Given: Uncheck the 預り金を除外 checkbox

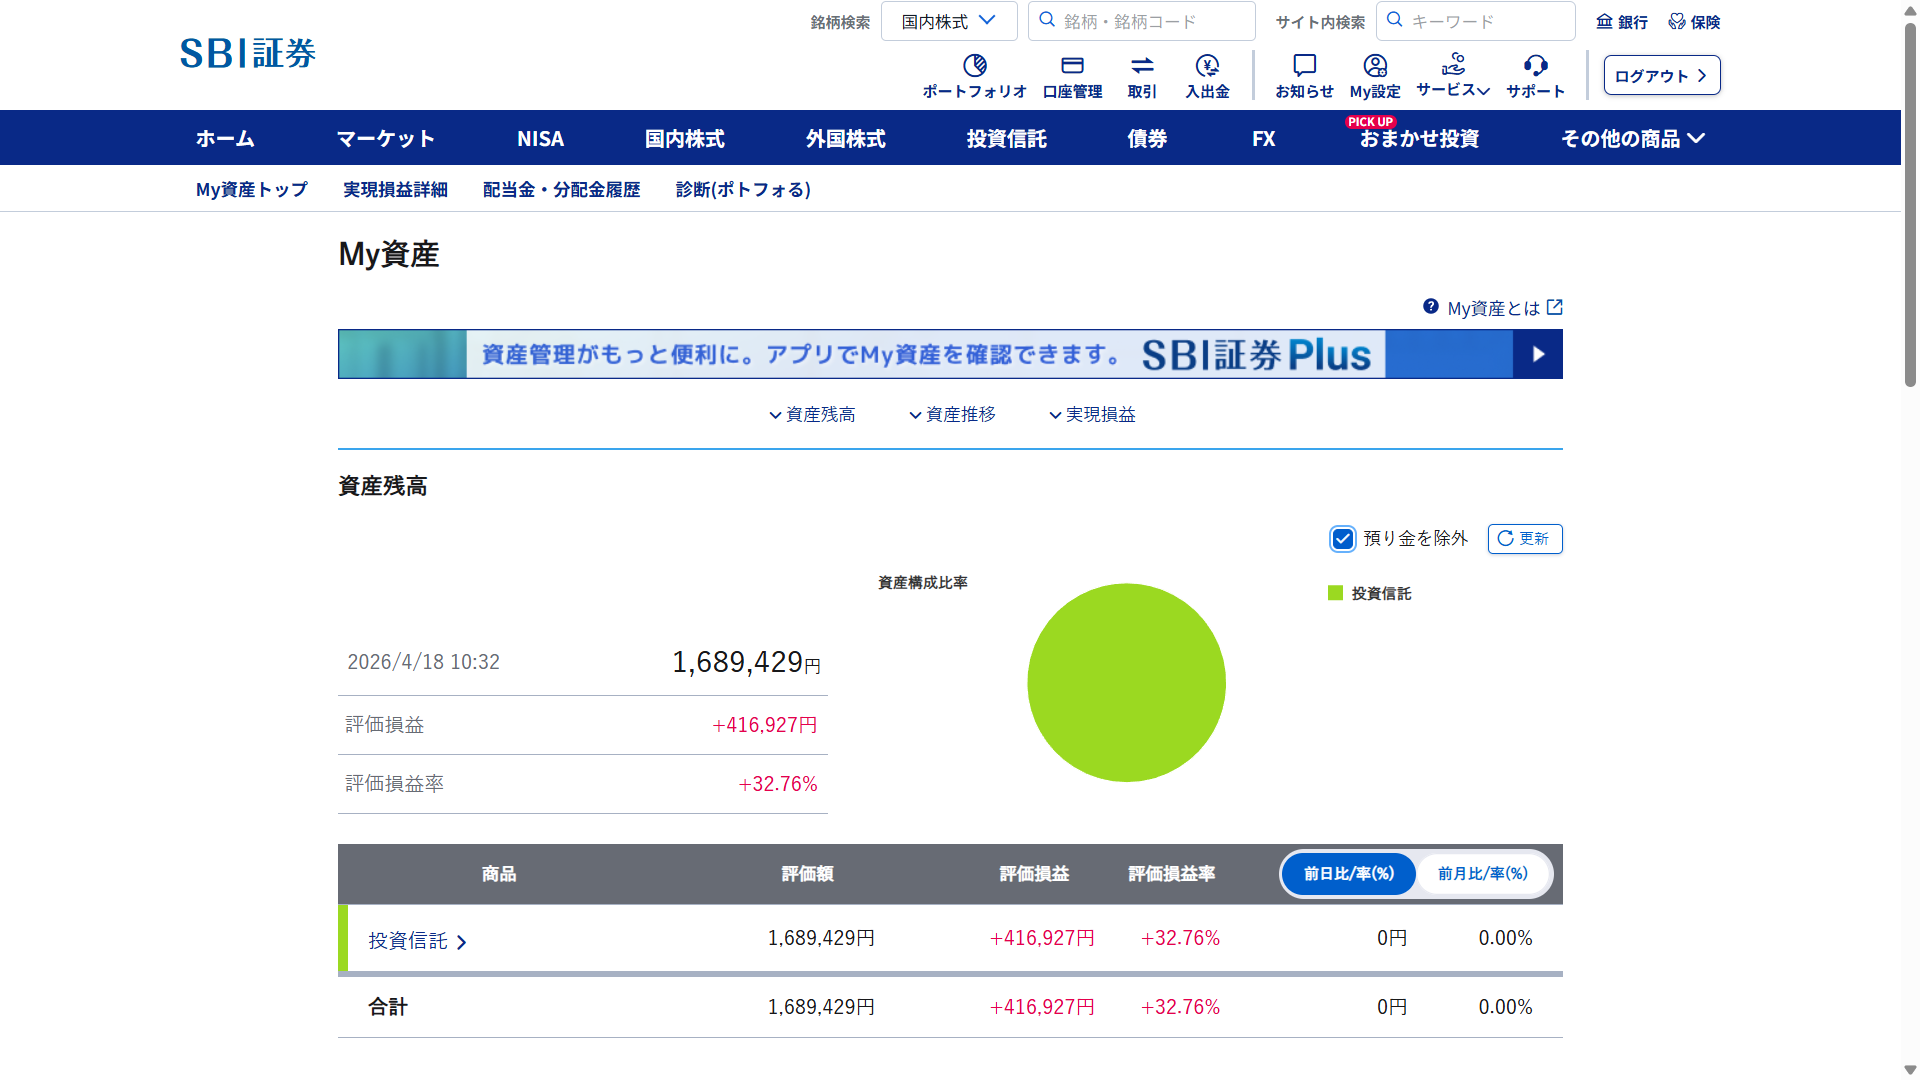Looking at the screenshot, I should [1342, 539].
